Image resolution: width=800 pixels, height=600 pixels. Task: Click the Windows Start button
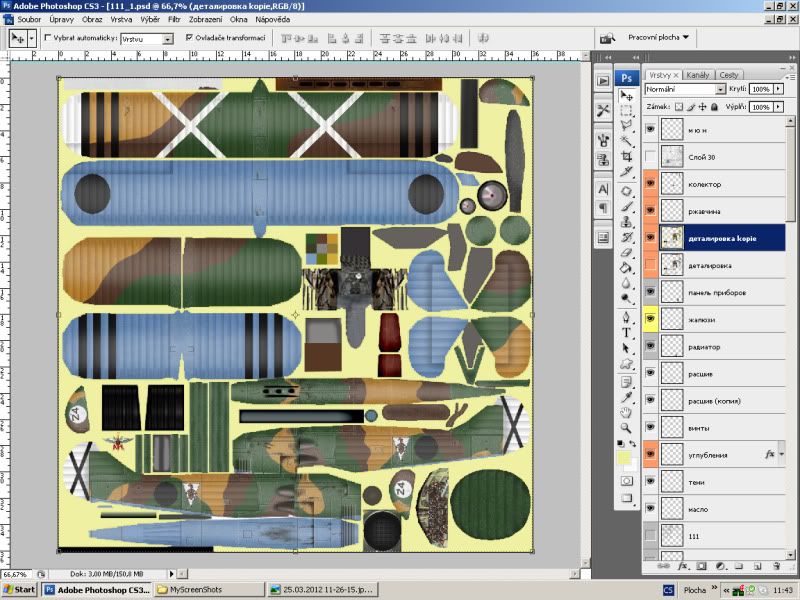pos(20,590)
